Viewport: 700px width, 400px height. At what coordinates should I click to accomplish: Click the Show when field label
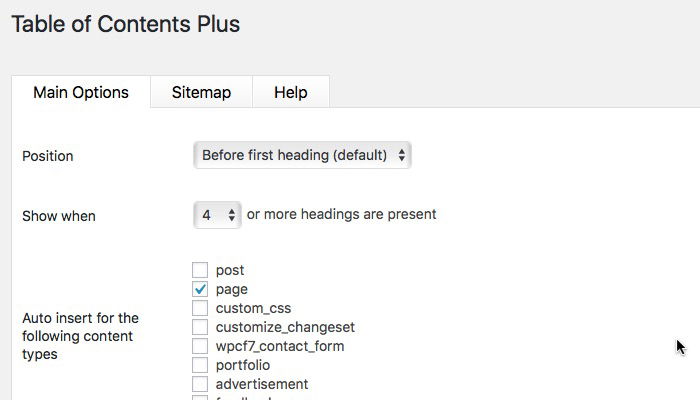click(x=59, y=216)
